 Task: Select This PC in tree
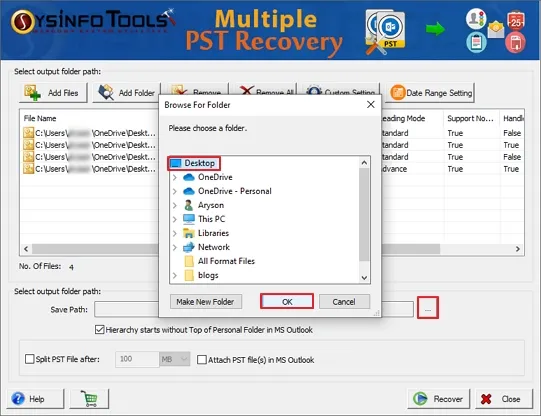point(211,219)
